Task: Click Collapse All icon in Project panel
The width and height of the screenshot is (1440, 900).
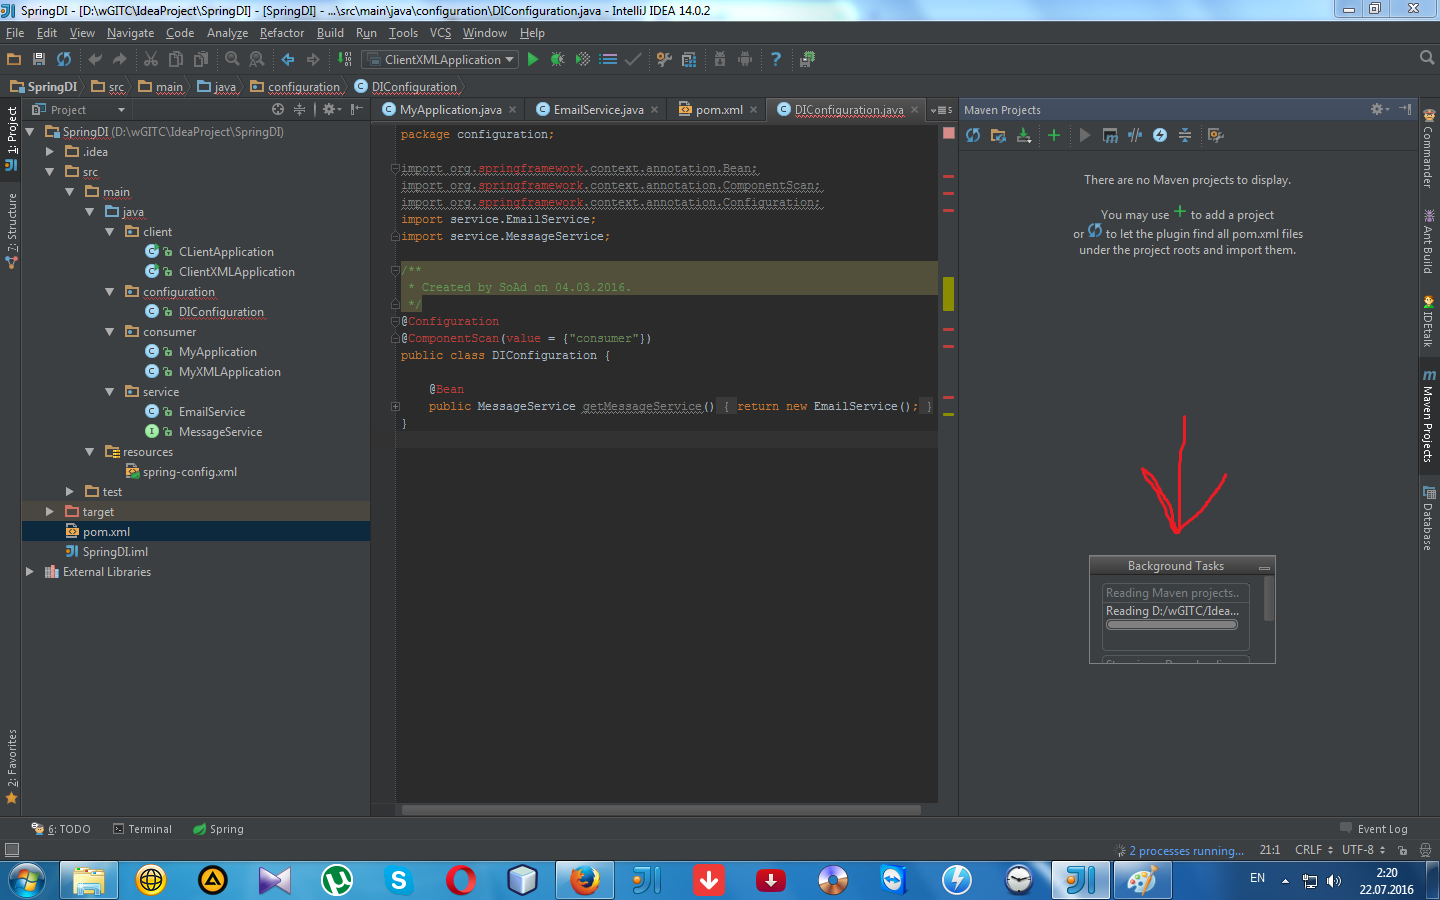Action: click(x=299, y=109)
